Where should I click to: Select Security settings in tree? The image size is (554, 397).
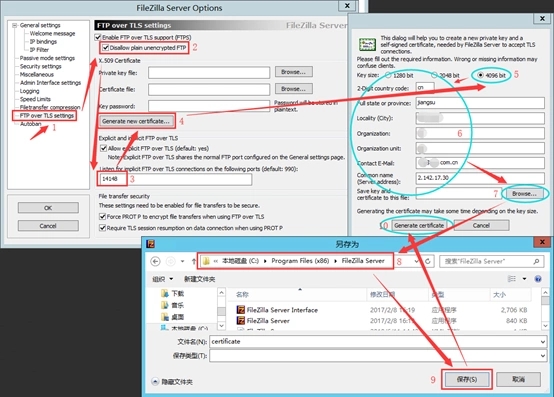(40, 66)
